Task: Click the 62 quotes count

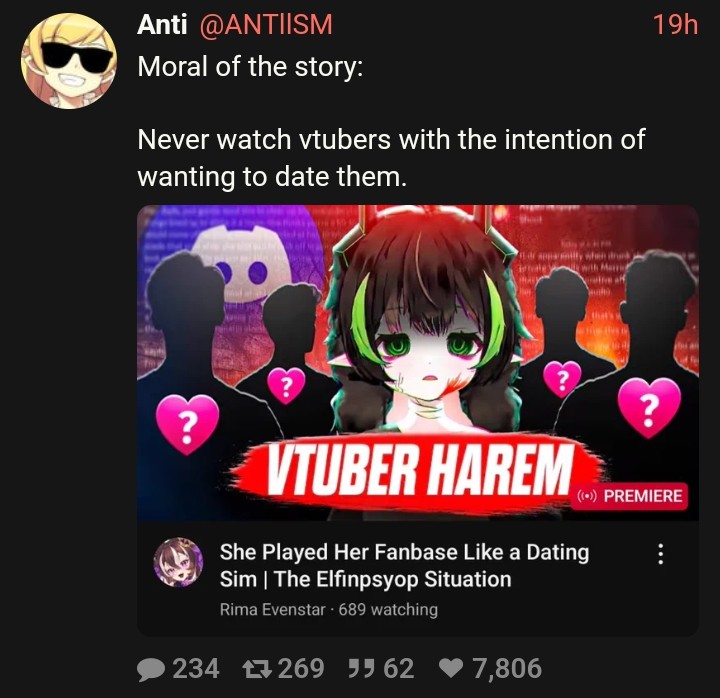Action: pos(399,669)
